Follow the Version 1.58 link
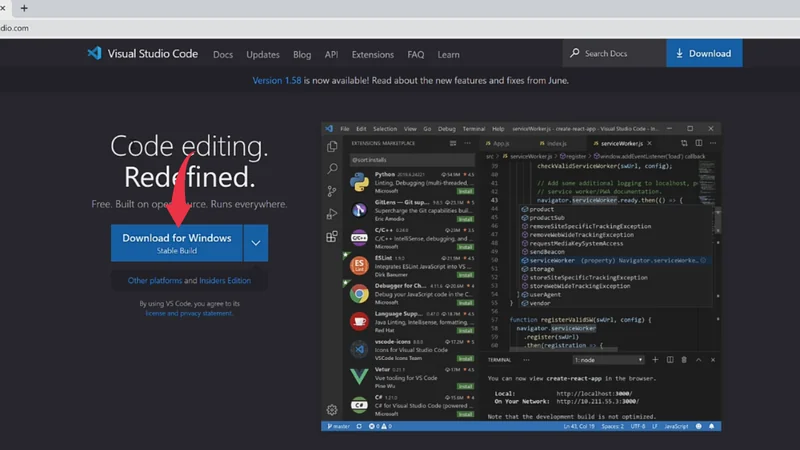Screen dimensions: 800x450 [281, 81]
